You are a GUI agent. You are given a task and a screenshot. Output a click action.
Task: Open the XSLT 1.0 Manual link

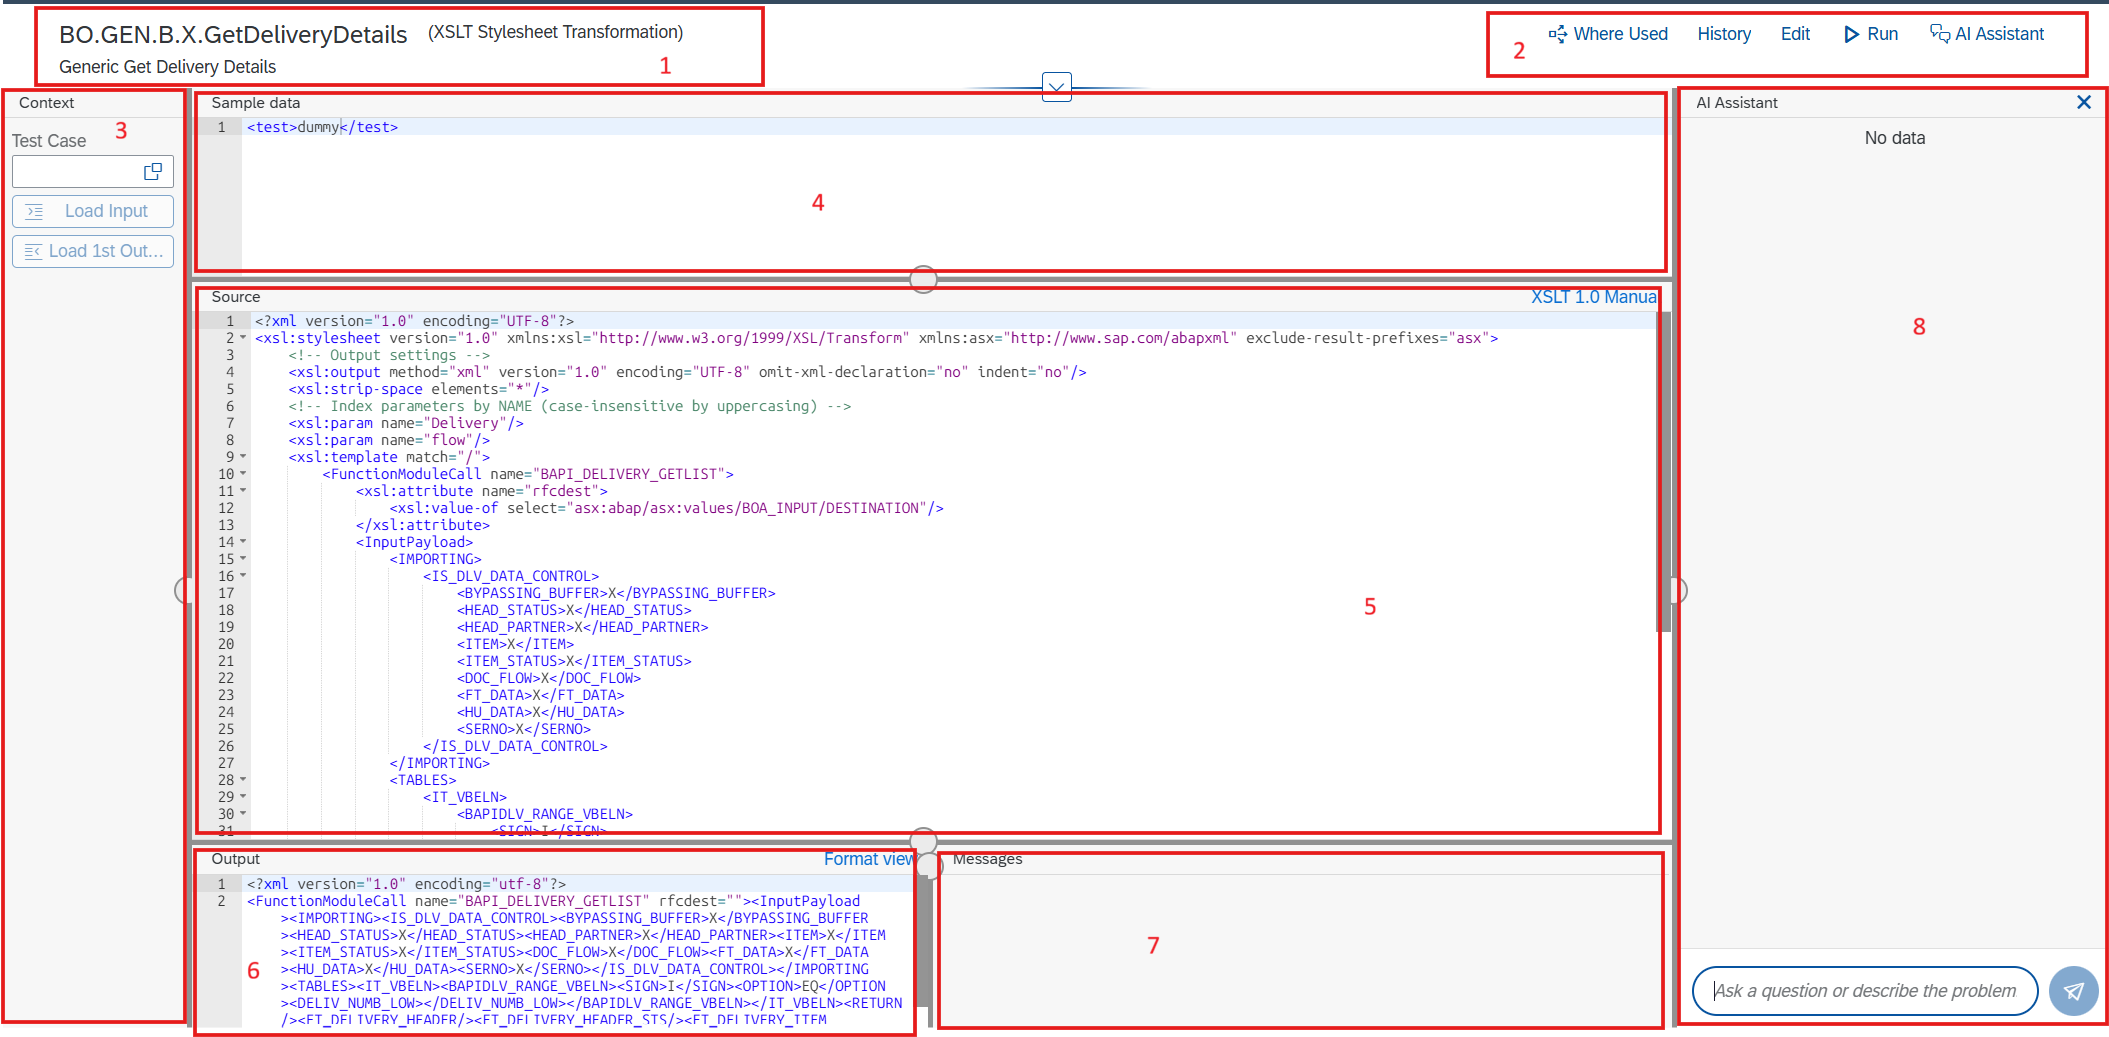[1594, 297]
